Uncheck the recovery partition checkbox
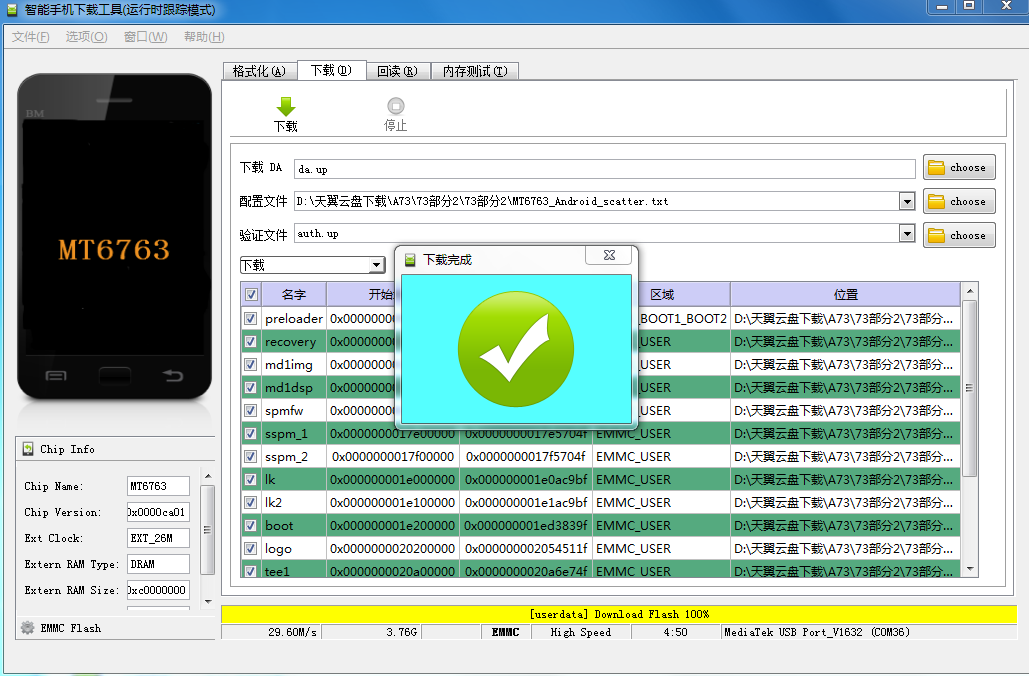 pos(250,341)
